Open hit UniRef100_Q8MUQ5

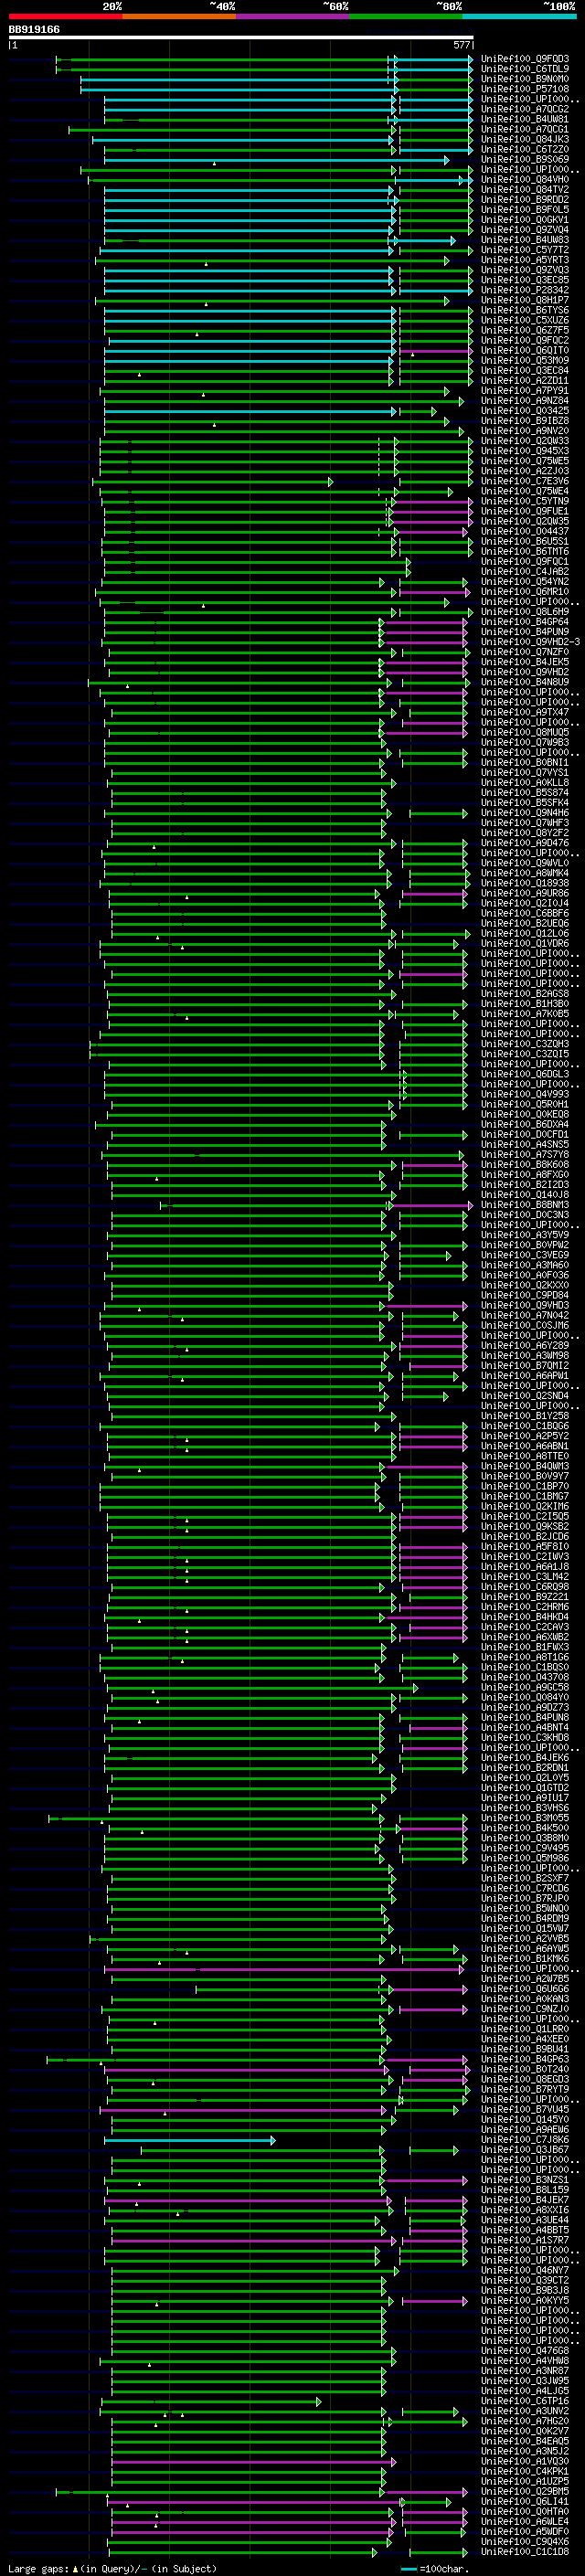(525, 732)
